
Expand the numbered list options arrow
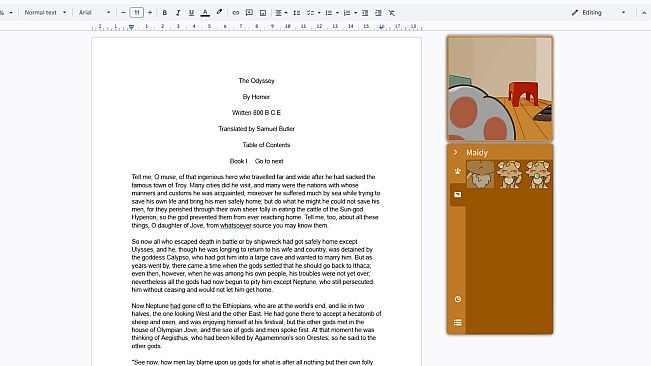[356, 13]
